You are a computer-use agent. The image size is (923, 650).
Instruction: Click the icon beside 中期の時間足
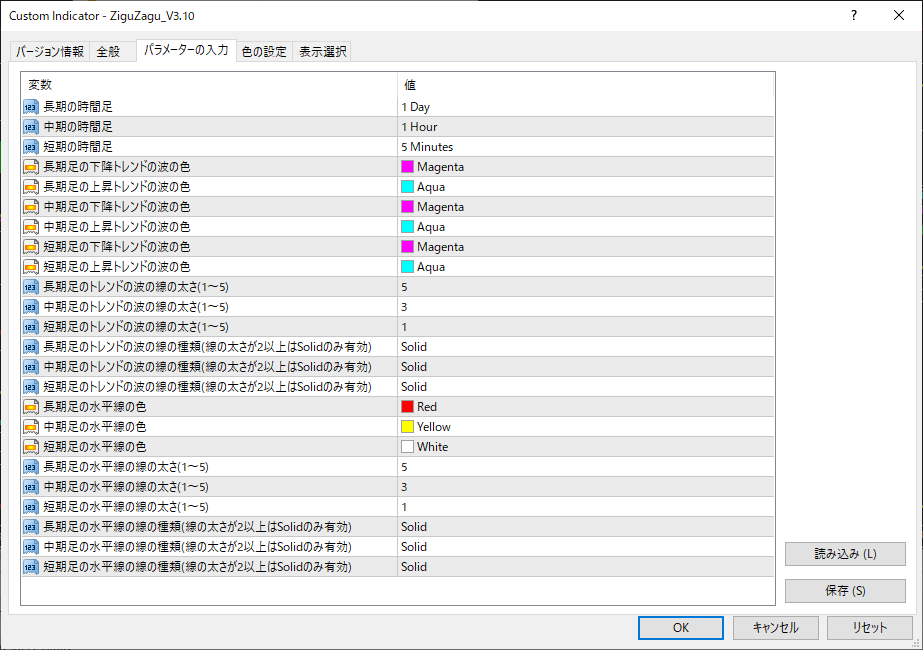tap(31, 127)
